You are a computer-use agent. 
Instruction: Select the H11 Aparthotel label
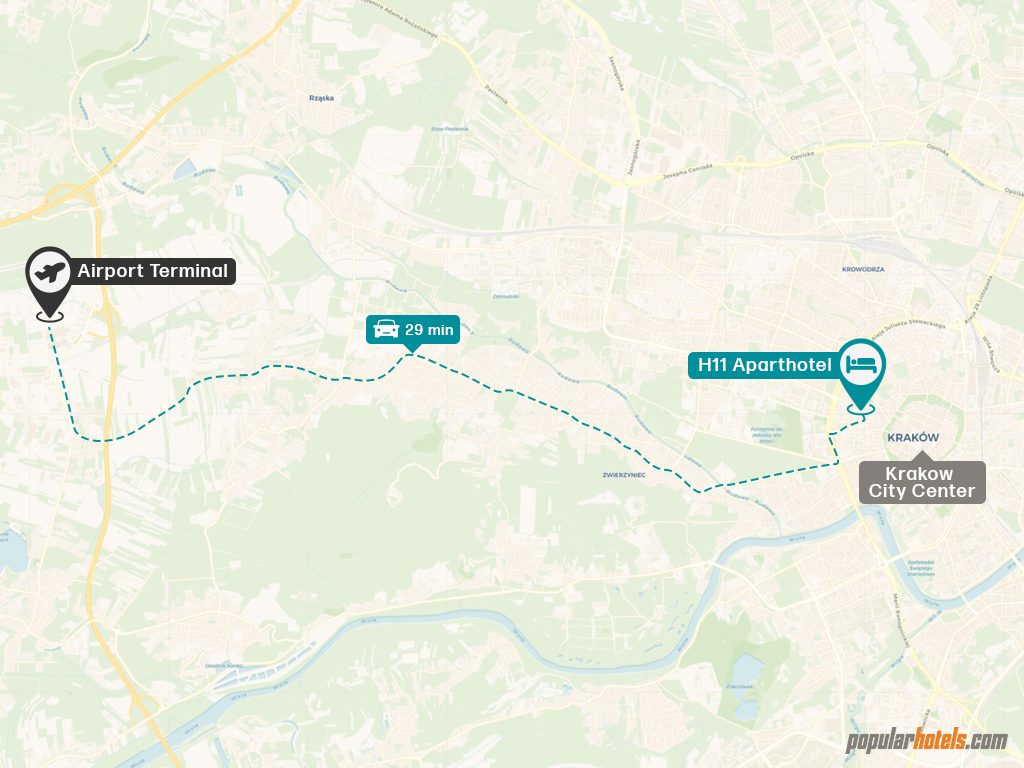click(x=765, y=364)
